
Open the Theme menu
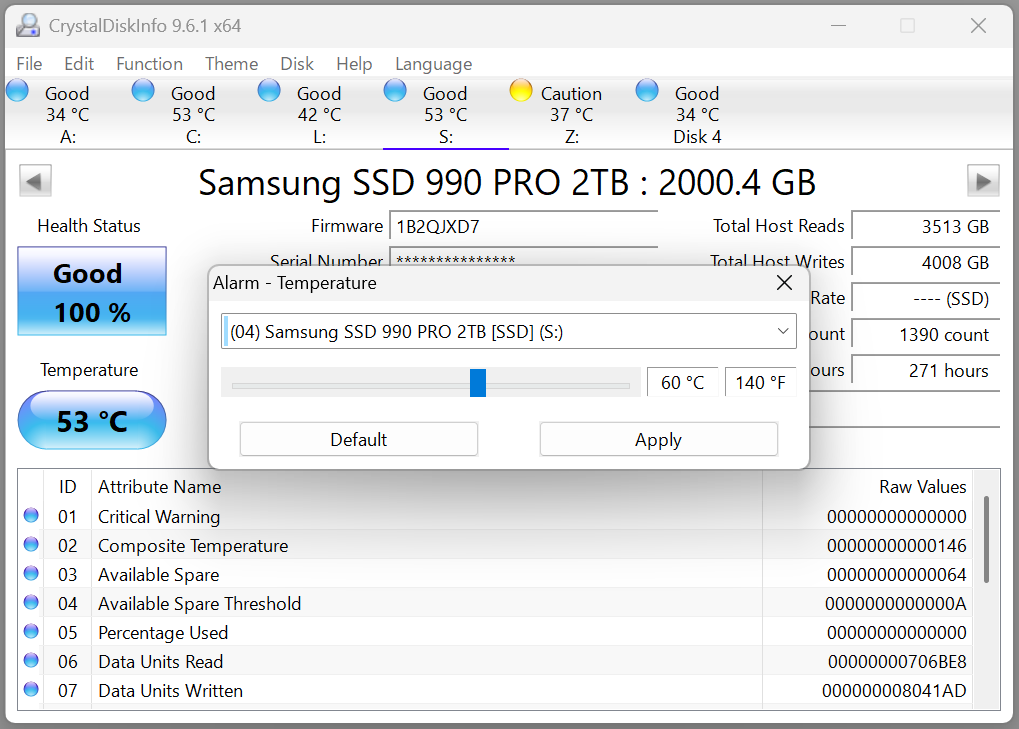[x=231, y=63]
